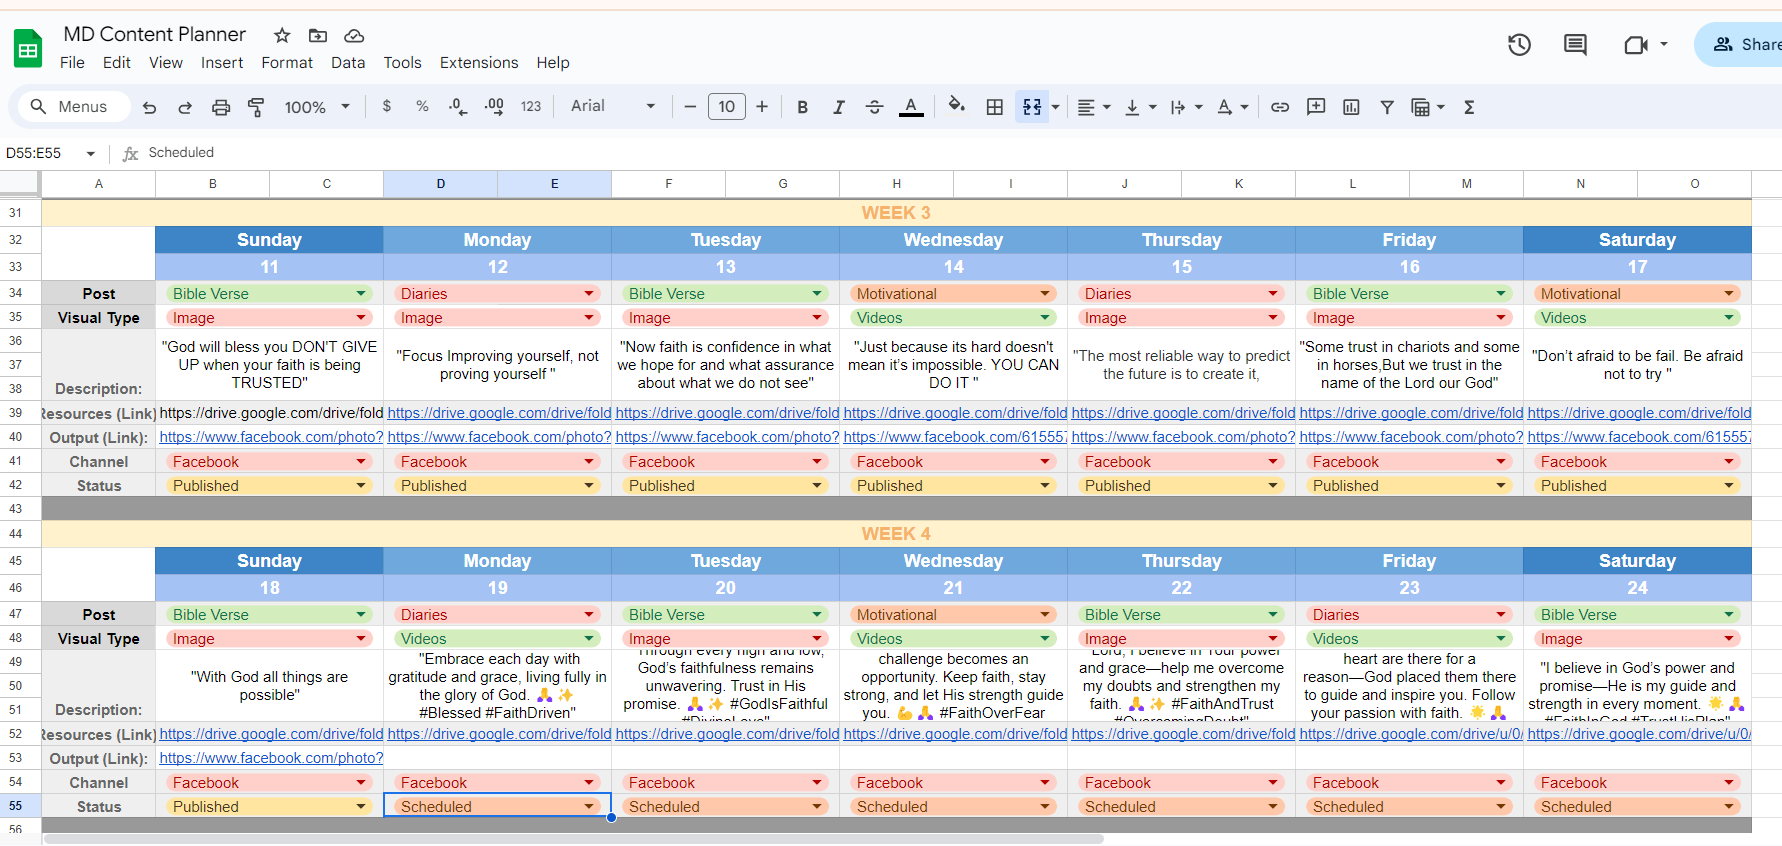Open the comments panel icon

pyautogui.click(x=1575, y=44)
